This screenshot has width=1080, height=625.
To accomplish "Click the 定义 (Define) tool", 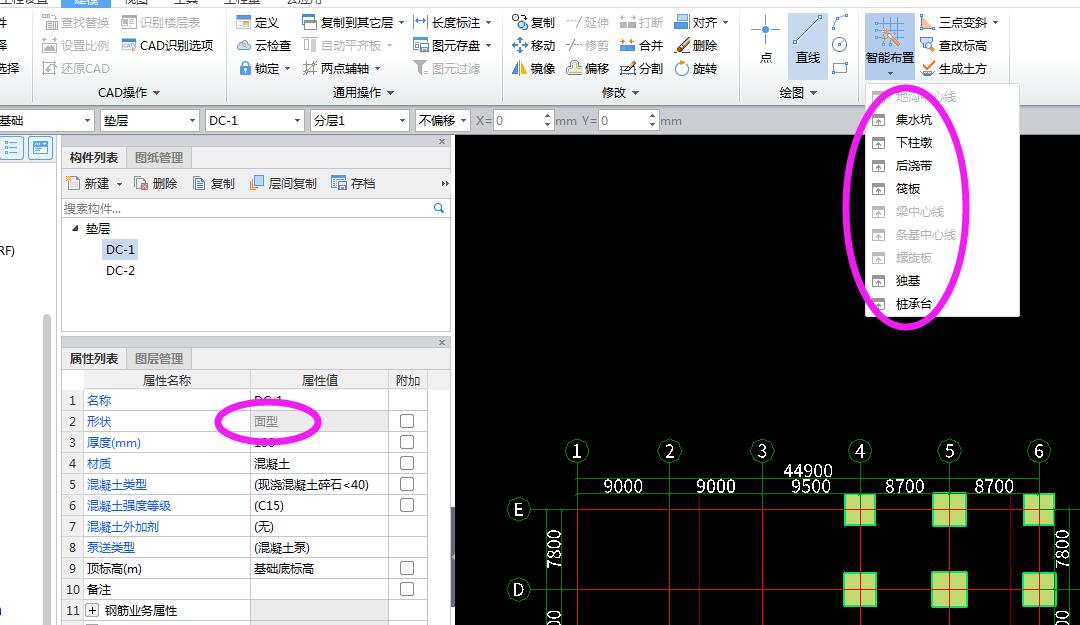I will [257, 23].
